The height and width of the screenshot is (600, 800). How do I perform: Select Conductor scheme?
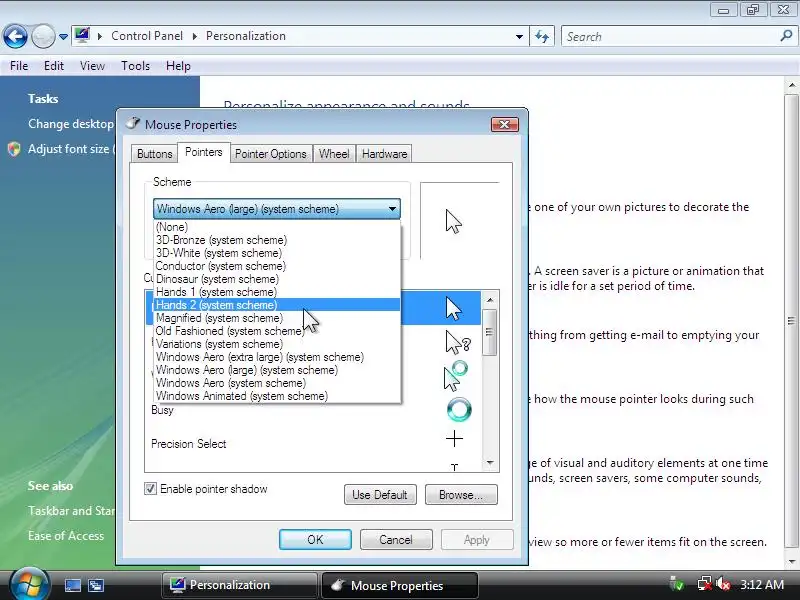pyautogui.click(x=277, y=266)
